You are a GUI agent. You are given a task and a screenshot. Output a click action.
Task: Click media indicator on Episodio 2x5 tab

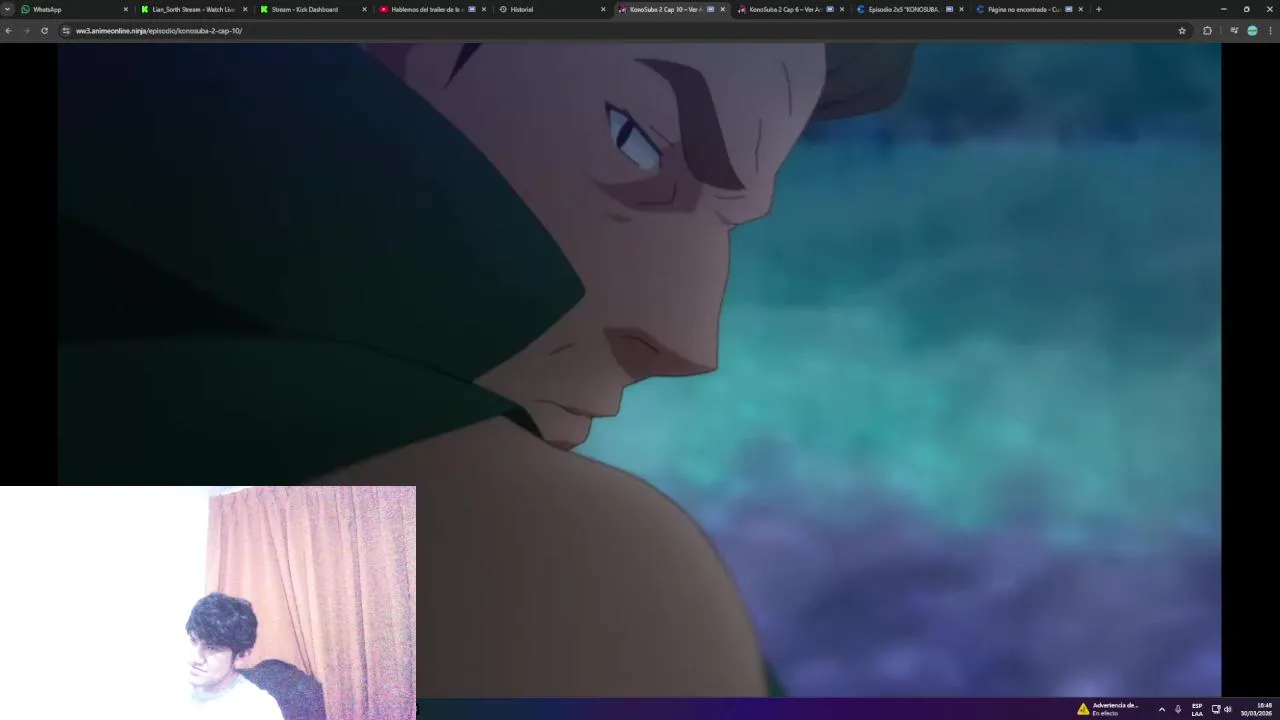point(949,9)
